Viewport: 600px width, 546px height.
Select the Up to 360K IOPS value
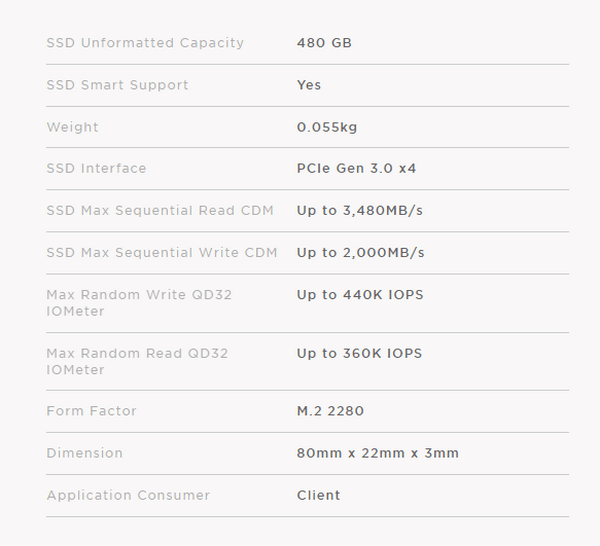click(359, 353)
